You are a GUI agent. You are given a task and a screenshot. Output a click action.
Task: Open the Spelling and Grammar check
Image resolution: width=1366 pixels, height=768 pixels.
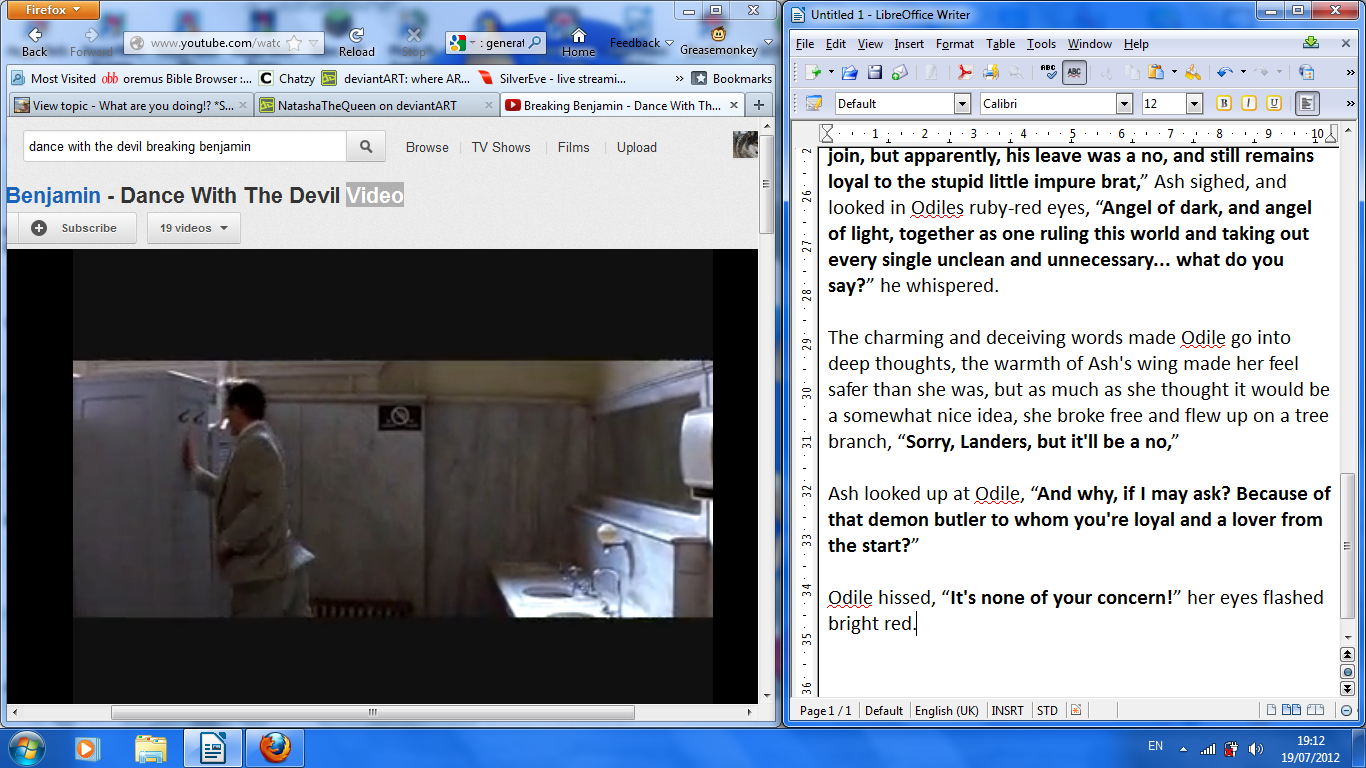[1048, 72]
